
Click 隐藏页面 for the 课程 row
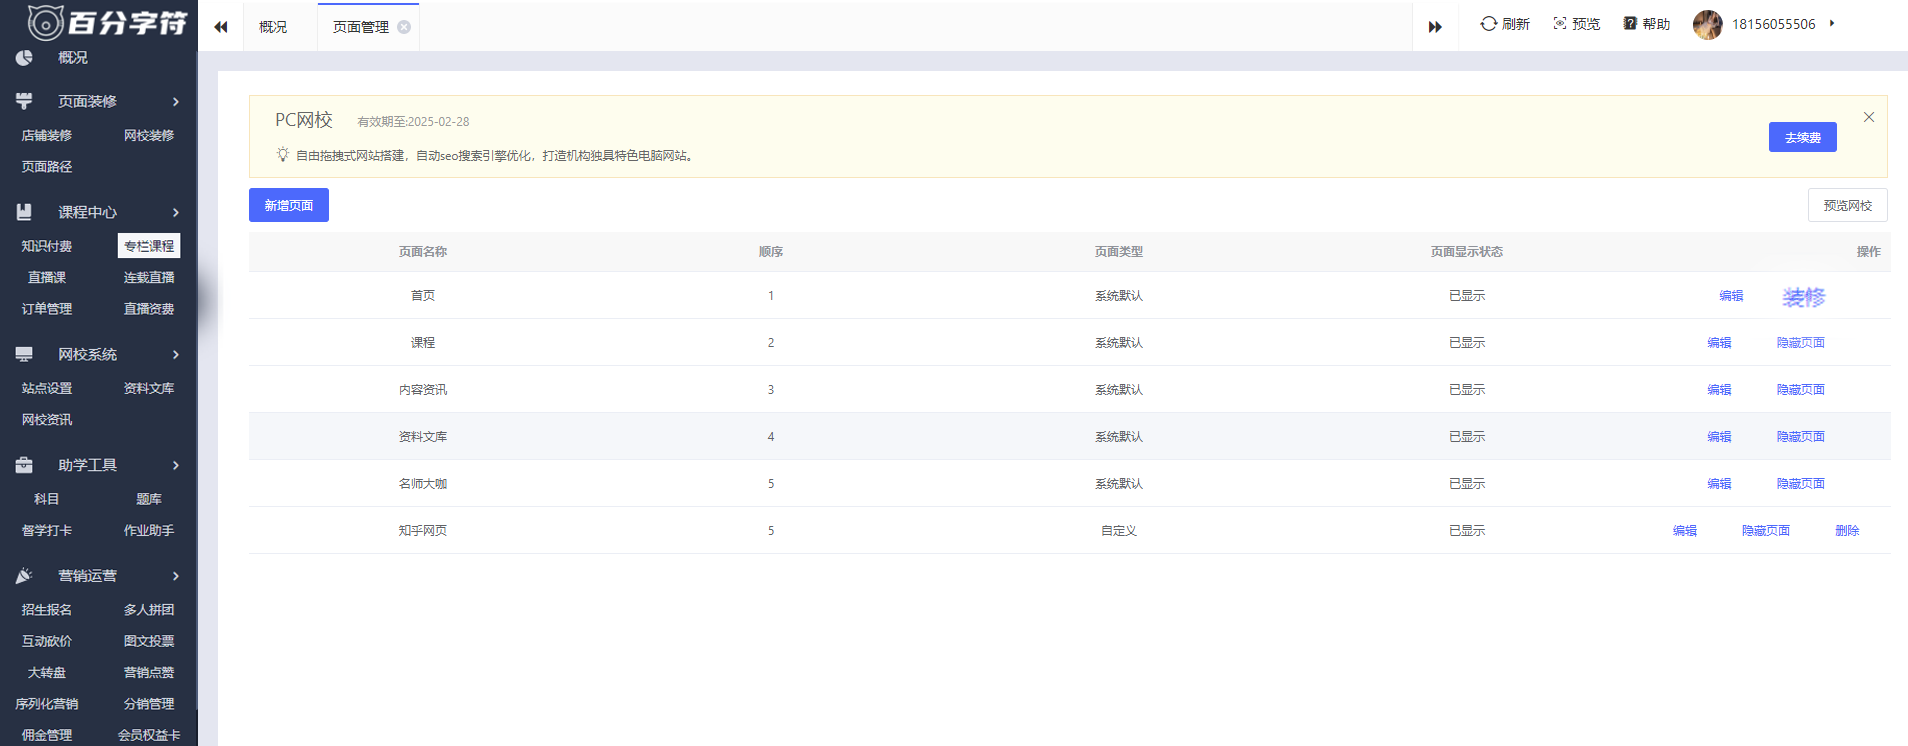click(1800, 343)
